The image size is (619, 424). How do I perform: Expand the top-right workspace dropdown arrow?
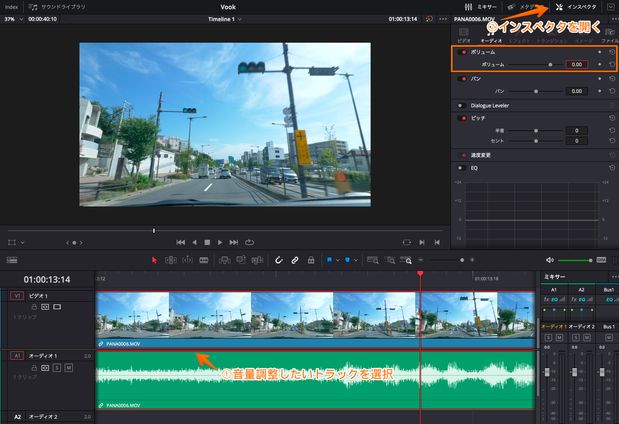pyautogui.click(x=610, y=7)
